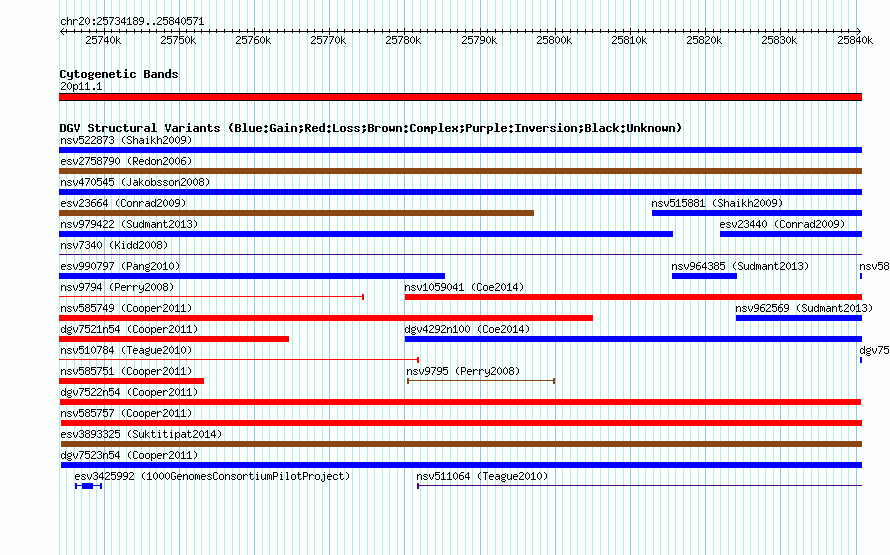
Task: Open dgv7521n54 (Cooper2011) label
Action: (x=129, y=329)
